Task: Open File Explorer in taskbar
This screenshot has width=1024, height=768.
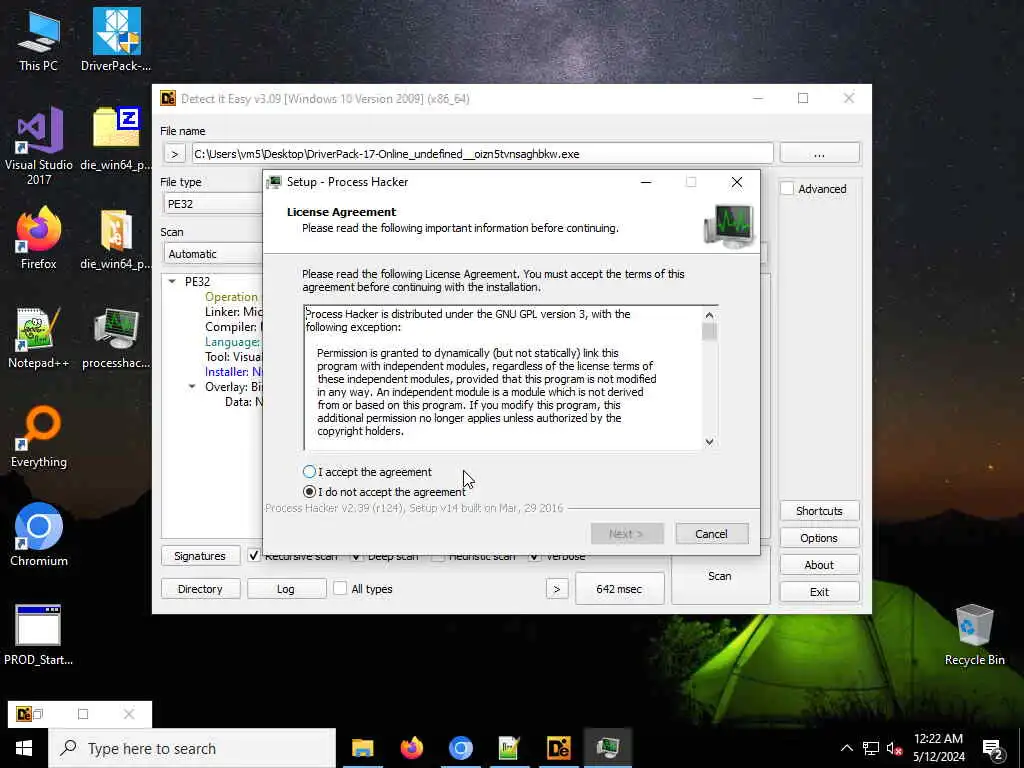Action: coord(362,748)
